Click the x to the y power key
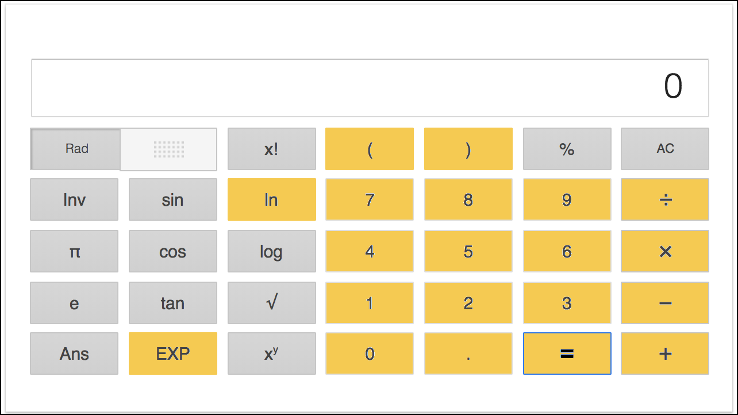 [271, 354]
